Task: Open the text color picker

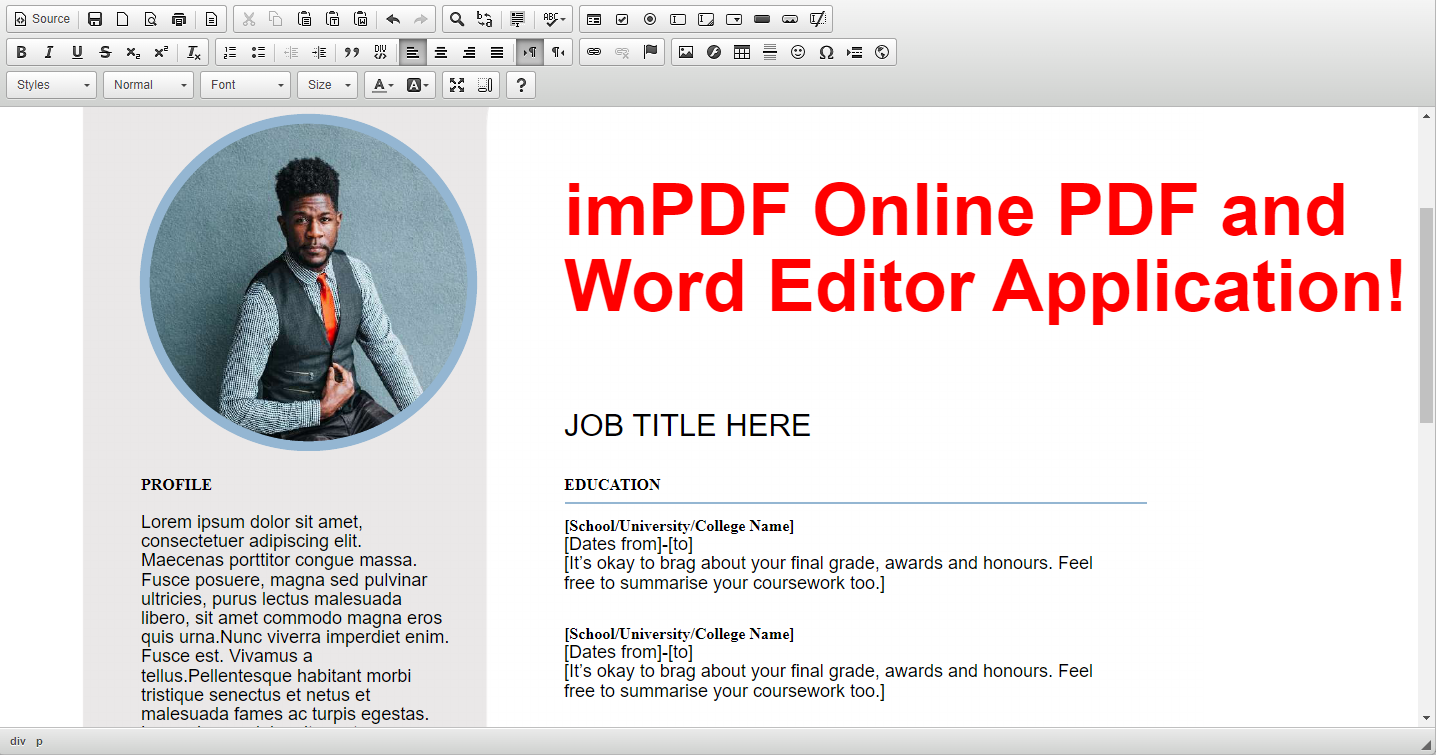Action: 383,85
